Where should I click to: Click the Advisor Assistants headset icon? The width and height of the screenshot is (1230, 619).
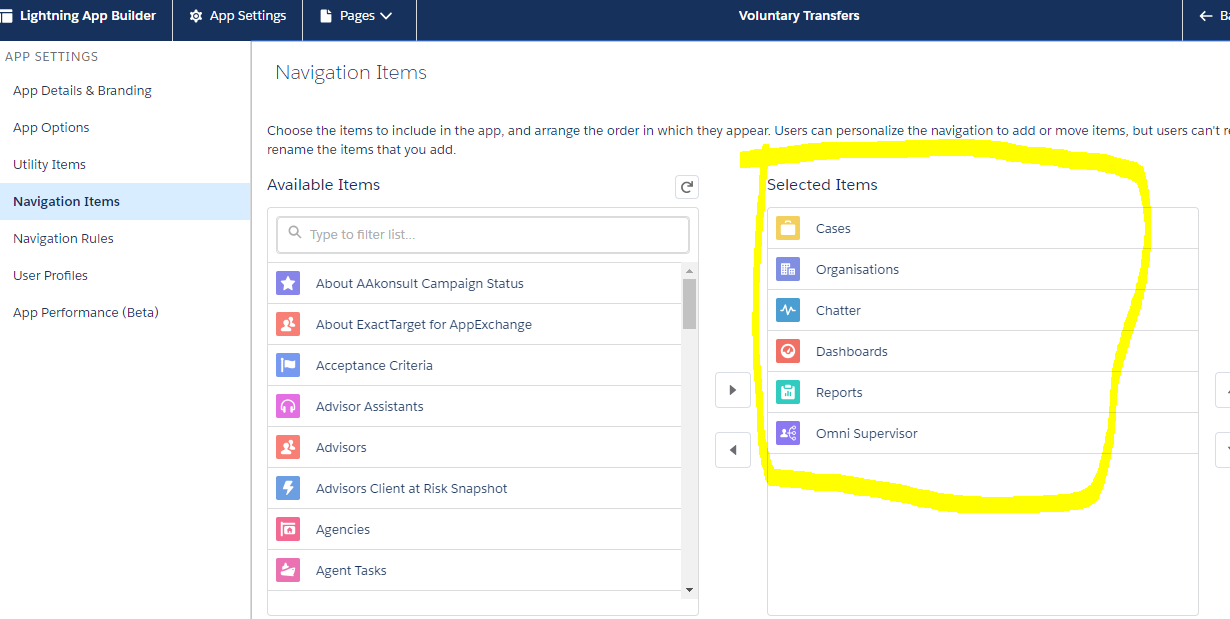[x=288, y=406]
